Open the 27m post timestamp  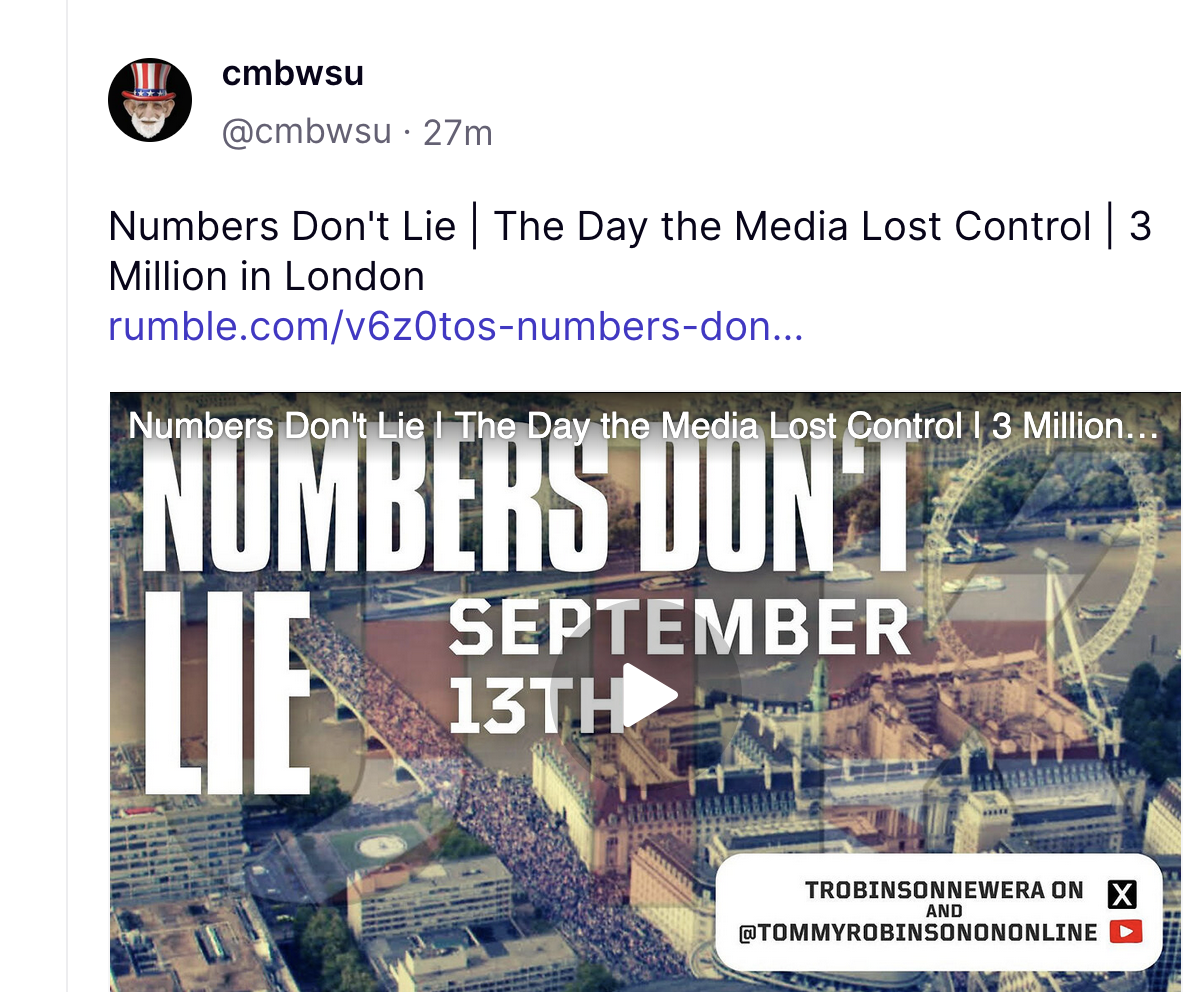(x=458, y=132)
